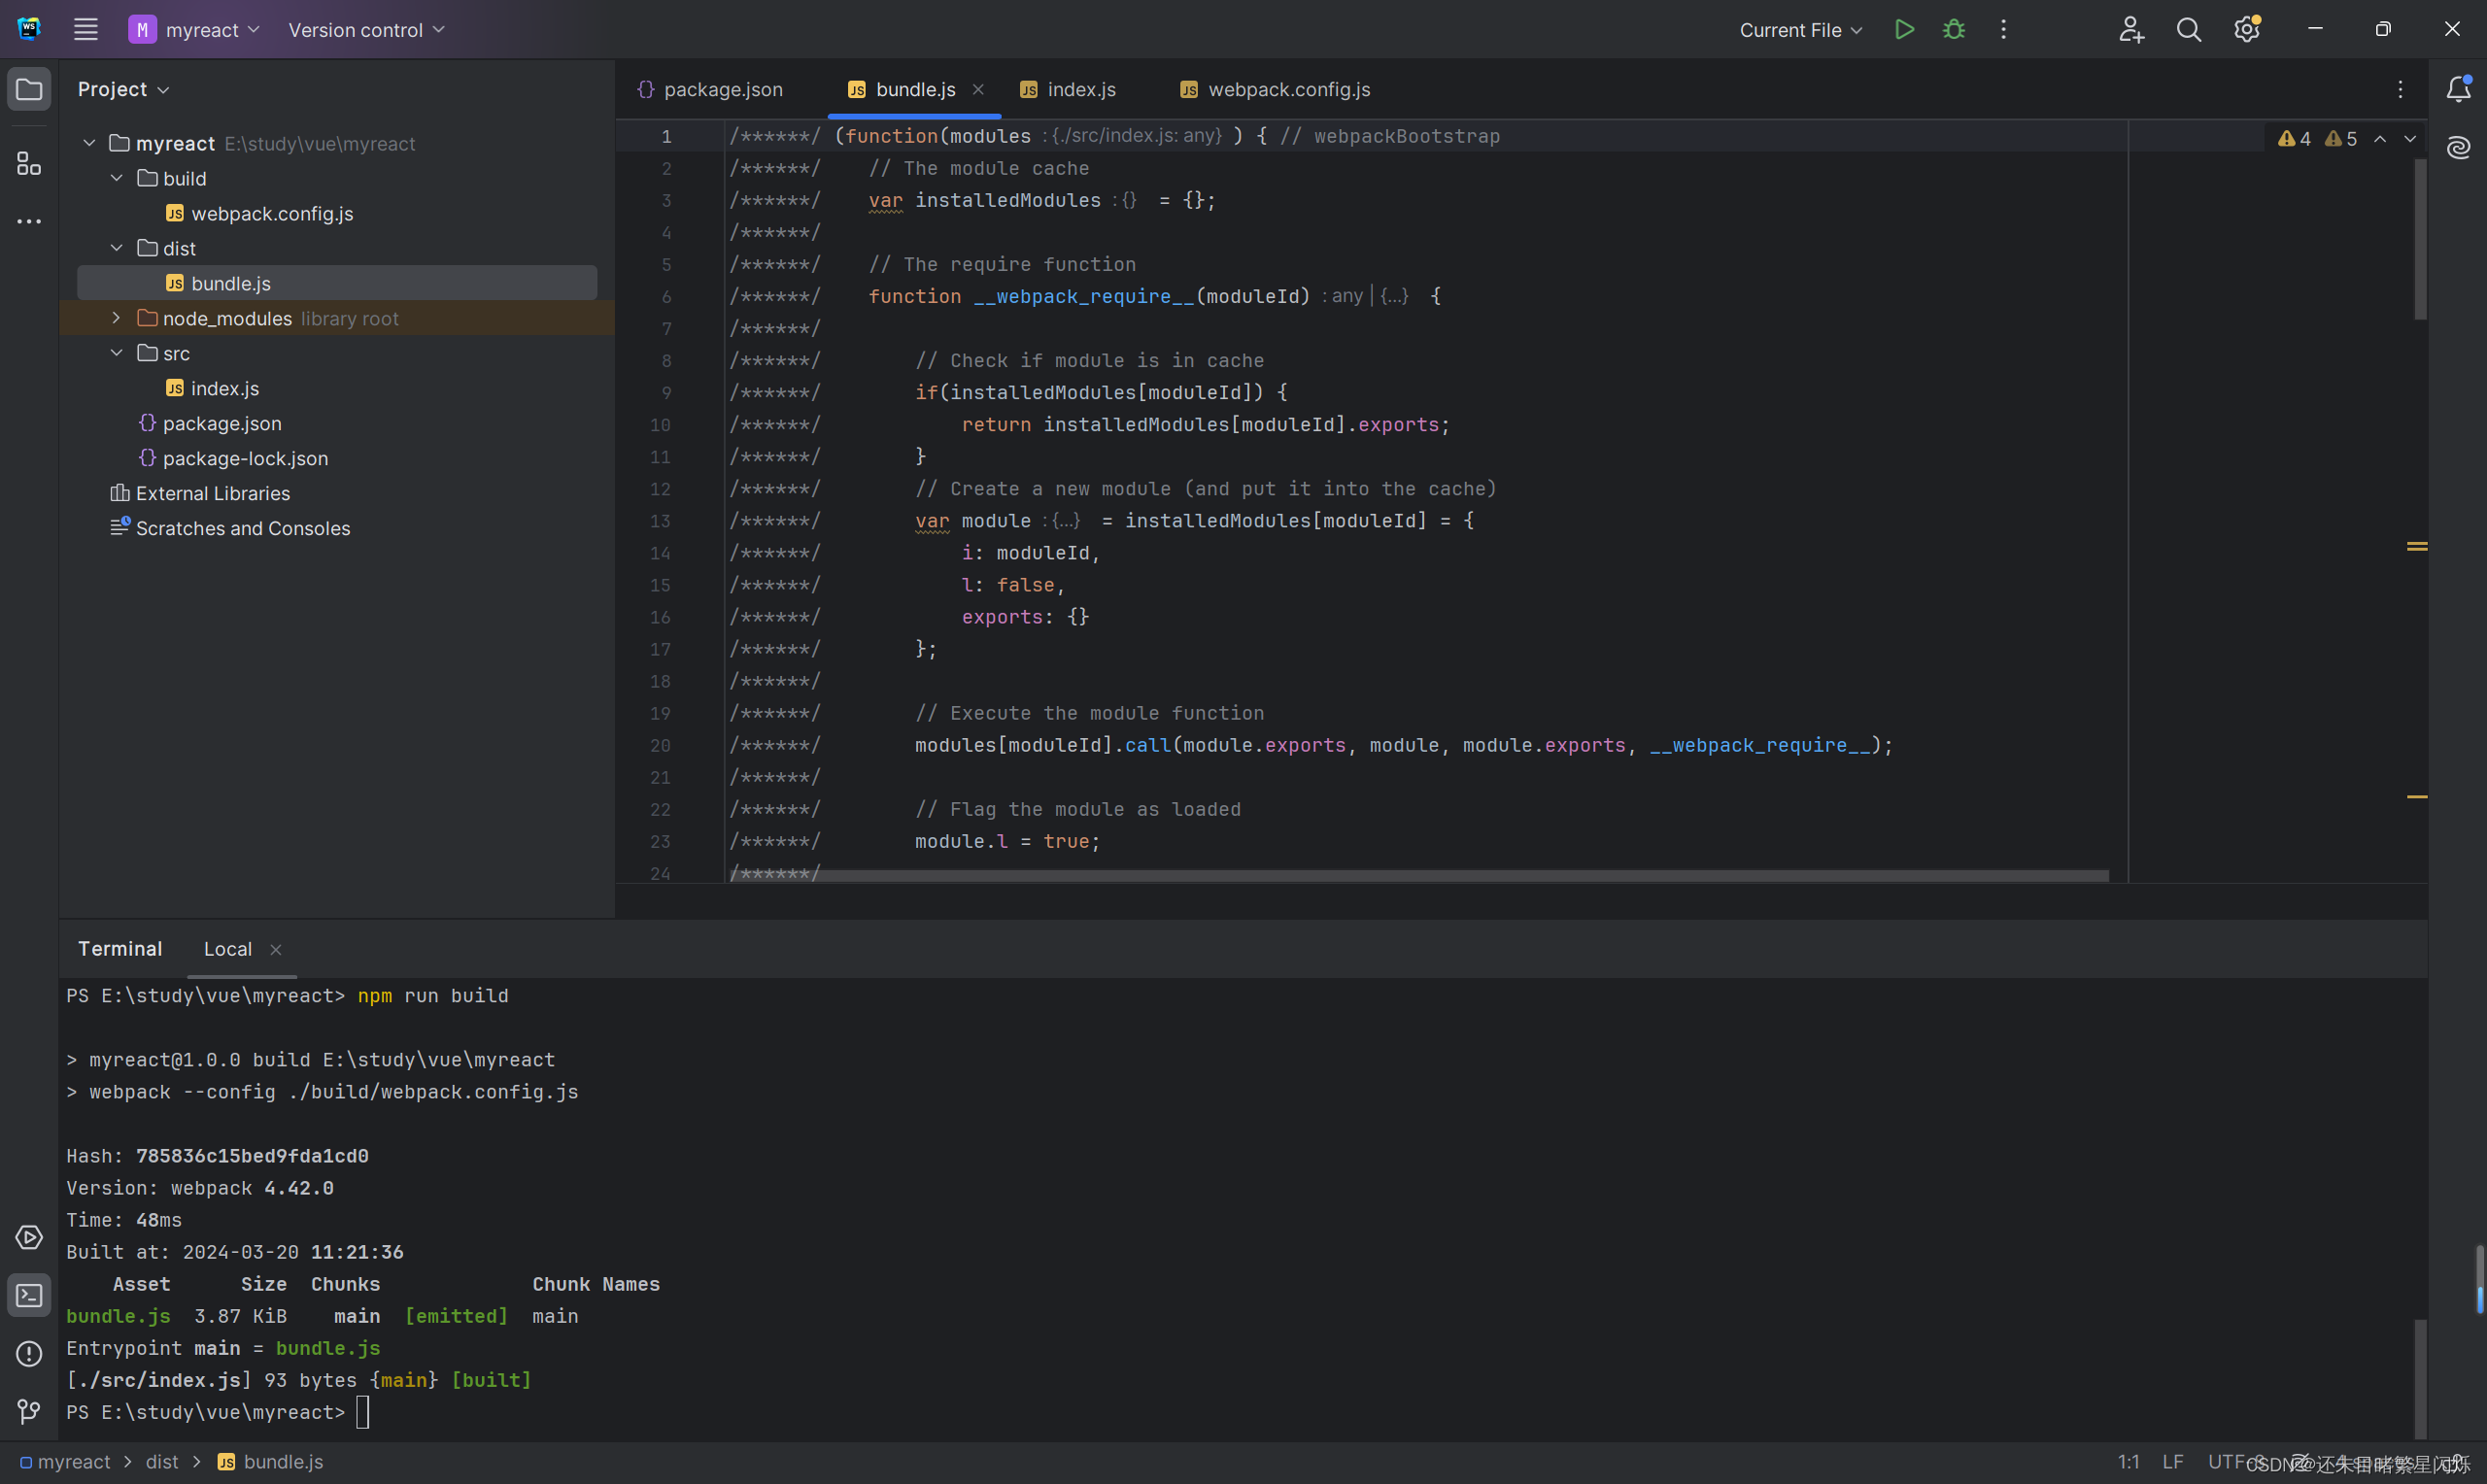Toggle the Project tool window folder icon
Screen dimensions: 2487x1484
pos(29,89)
